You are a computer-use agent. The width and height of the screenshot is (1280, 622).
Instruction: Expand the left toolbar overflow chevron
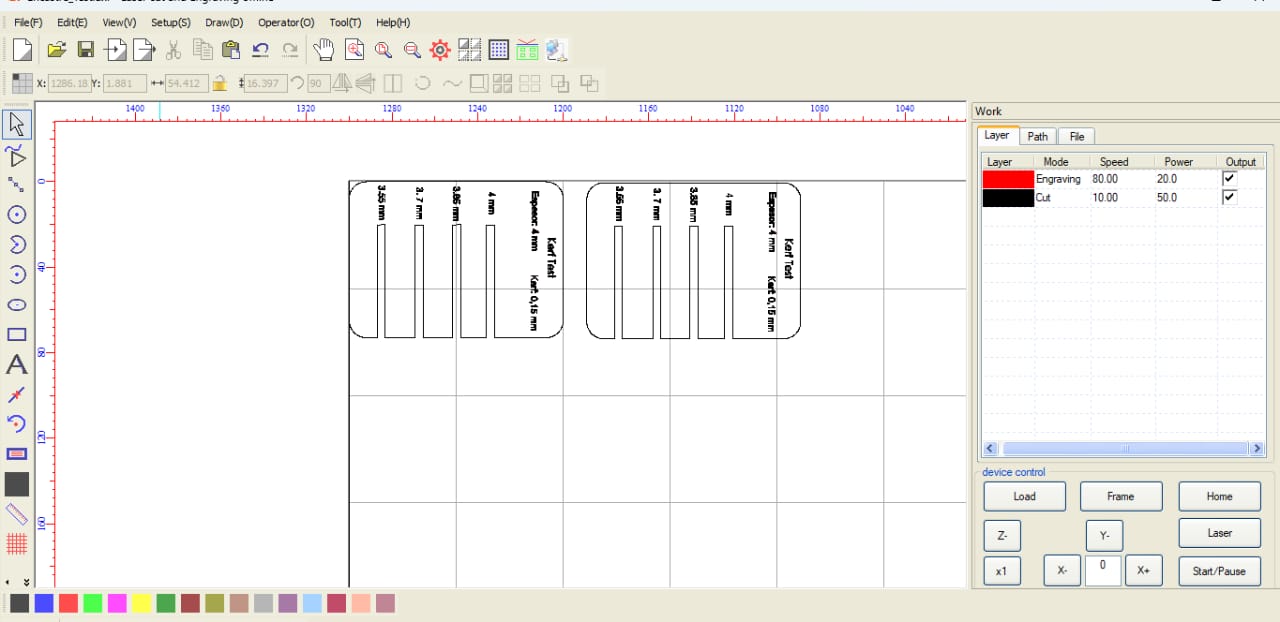coord(26,581)
